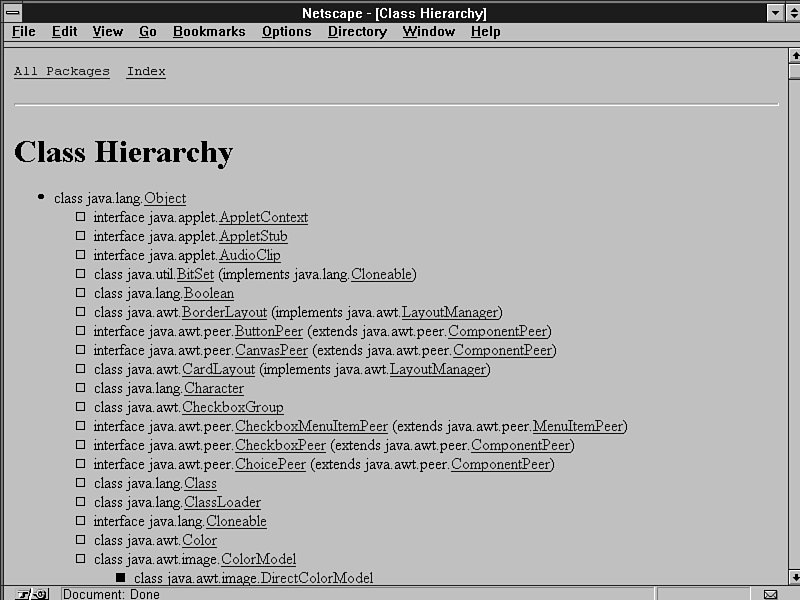Open the java.lang Object class link

click(165, 198)
